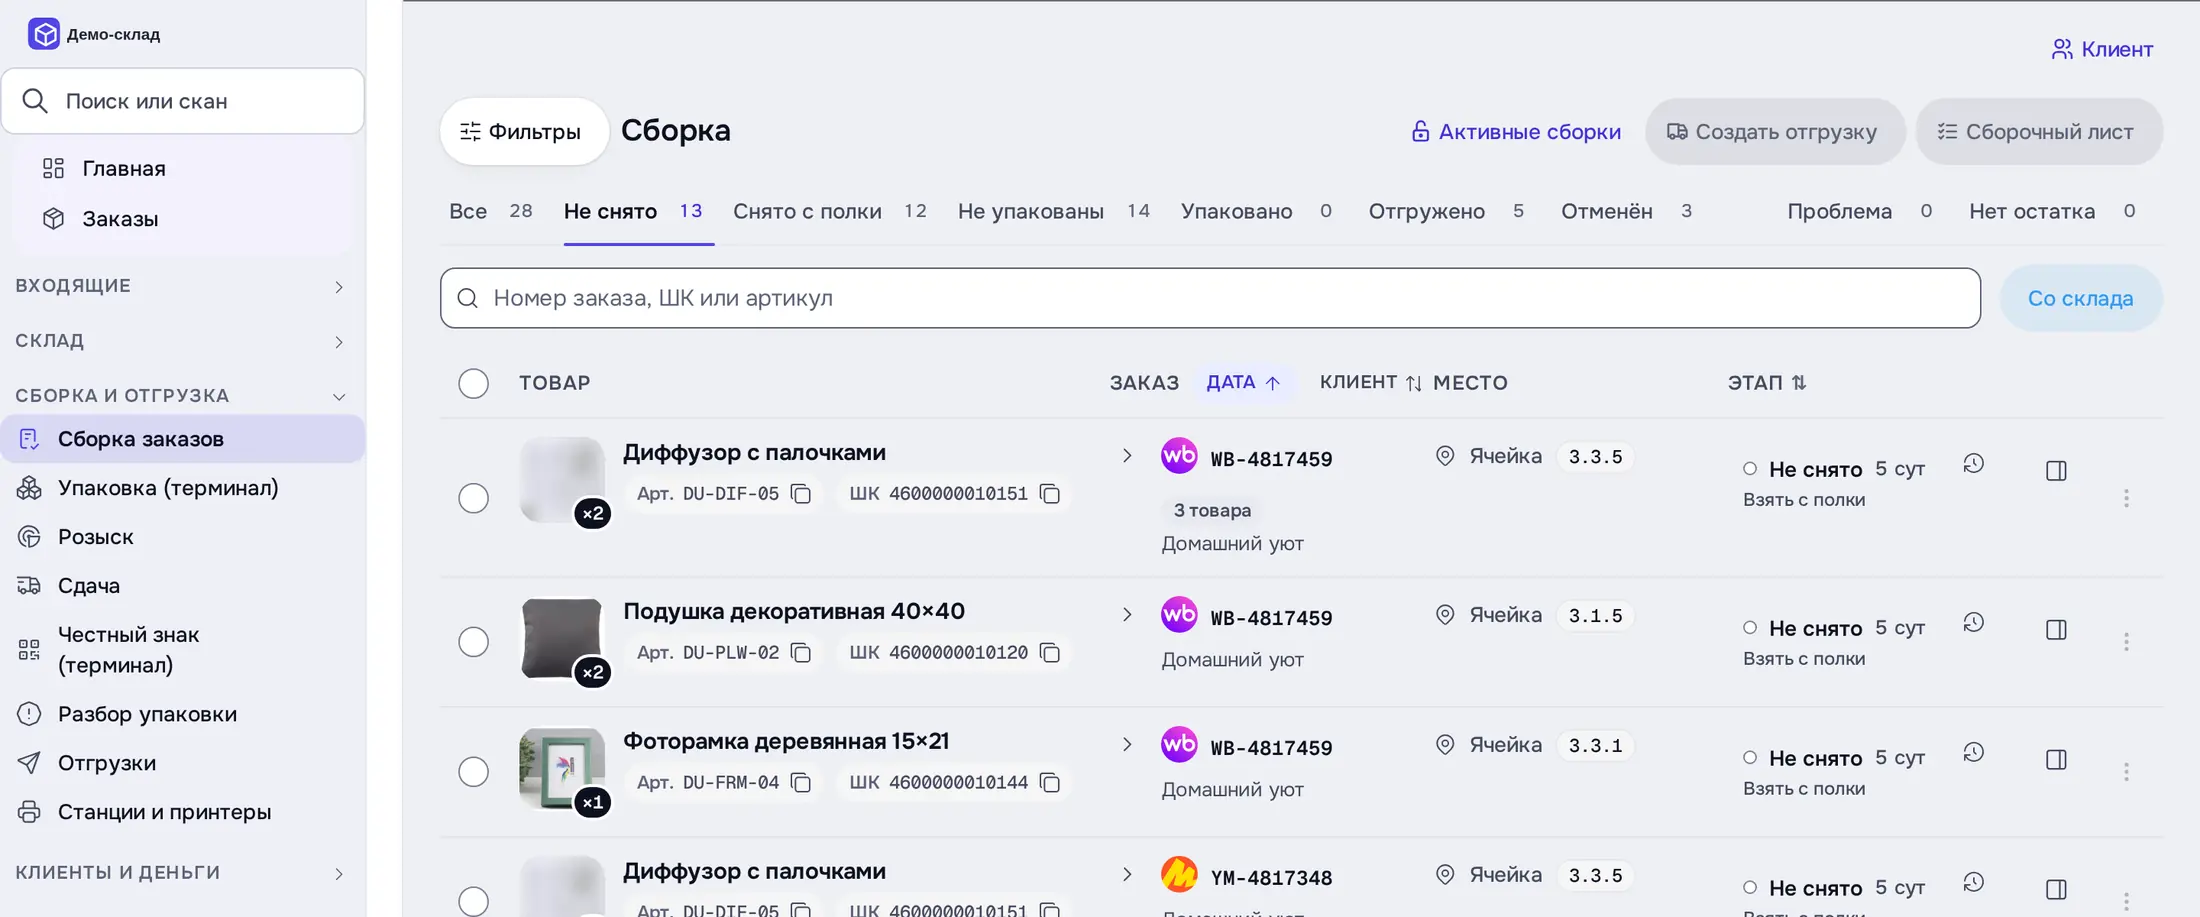Switch to Все tab
The height and width of the screenshot is (917, 2200).
490,211
